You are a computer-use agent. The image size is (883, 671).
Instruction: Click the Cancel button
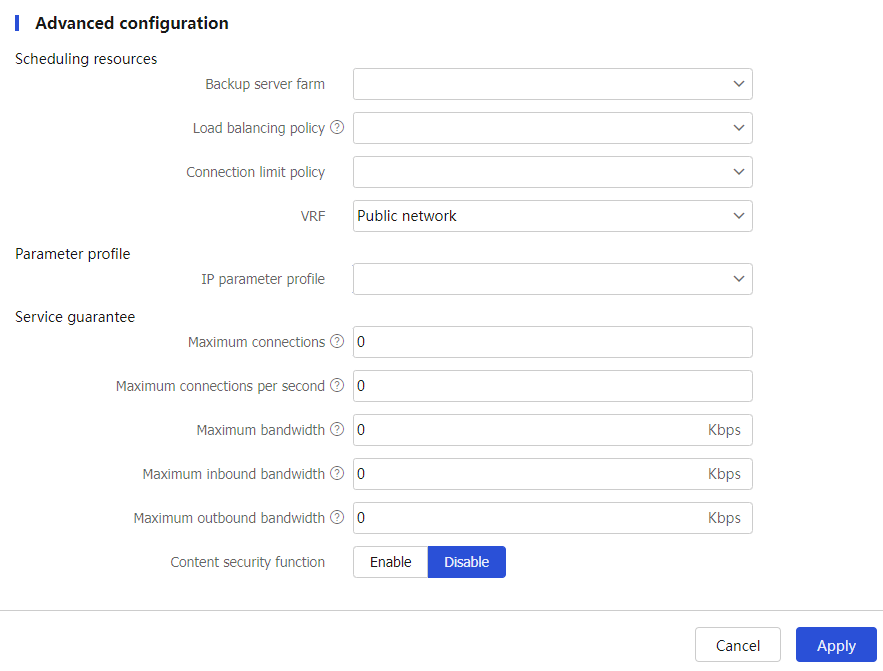738,645
